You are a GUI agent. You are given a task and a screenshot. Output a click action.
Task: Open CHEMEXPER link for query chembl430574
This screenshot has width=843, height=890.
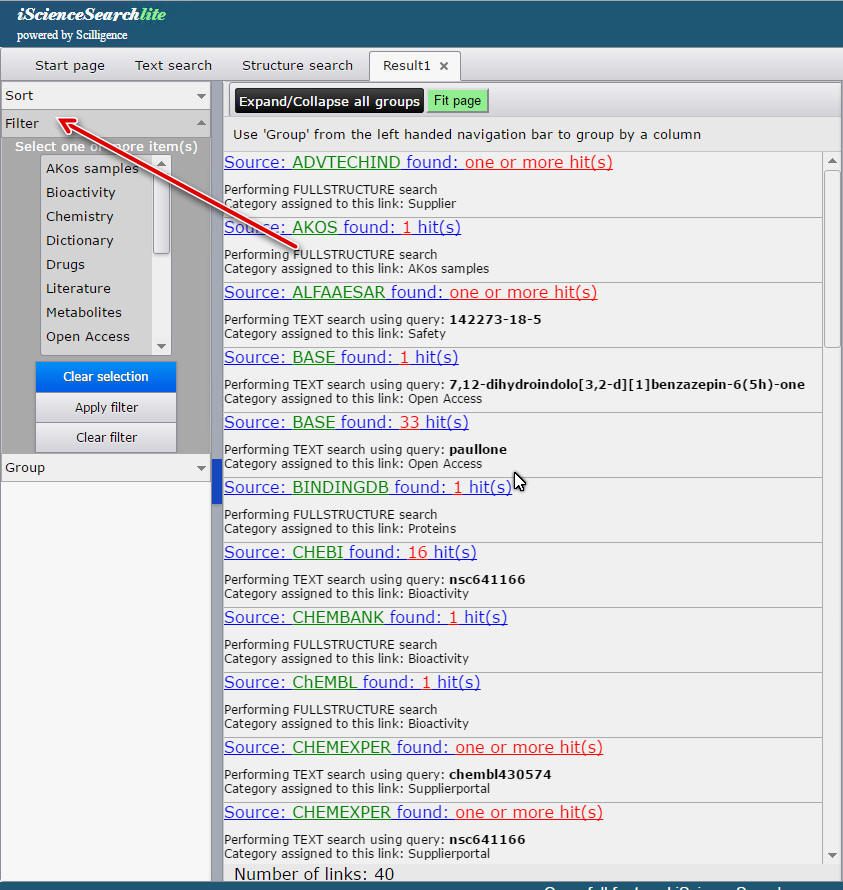pos(413,747)
